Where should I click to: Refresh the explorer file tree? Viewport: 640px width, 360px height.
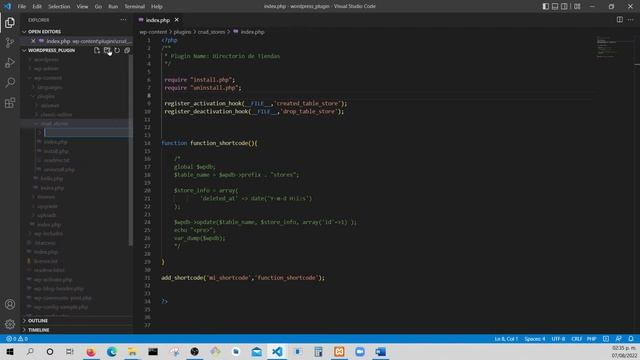[x=117, y=50]
